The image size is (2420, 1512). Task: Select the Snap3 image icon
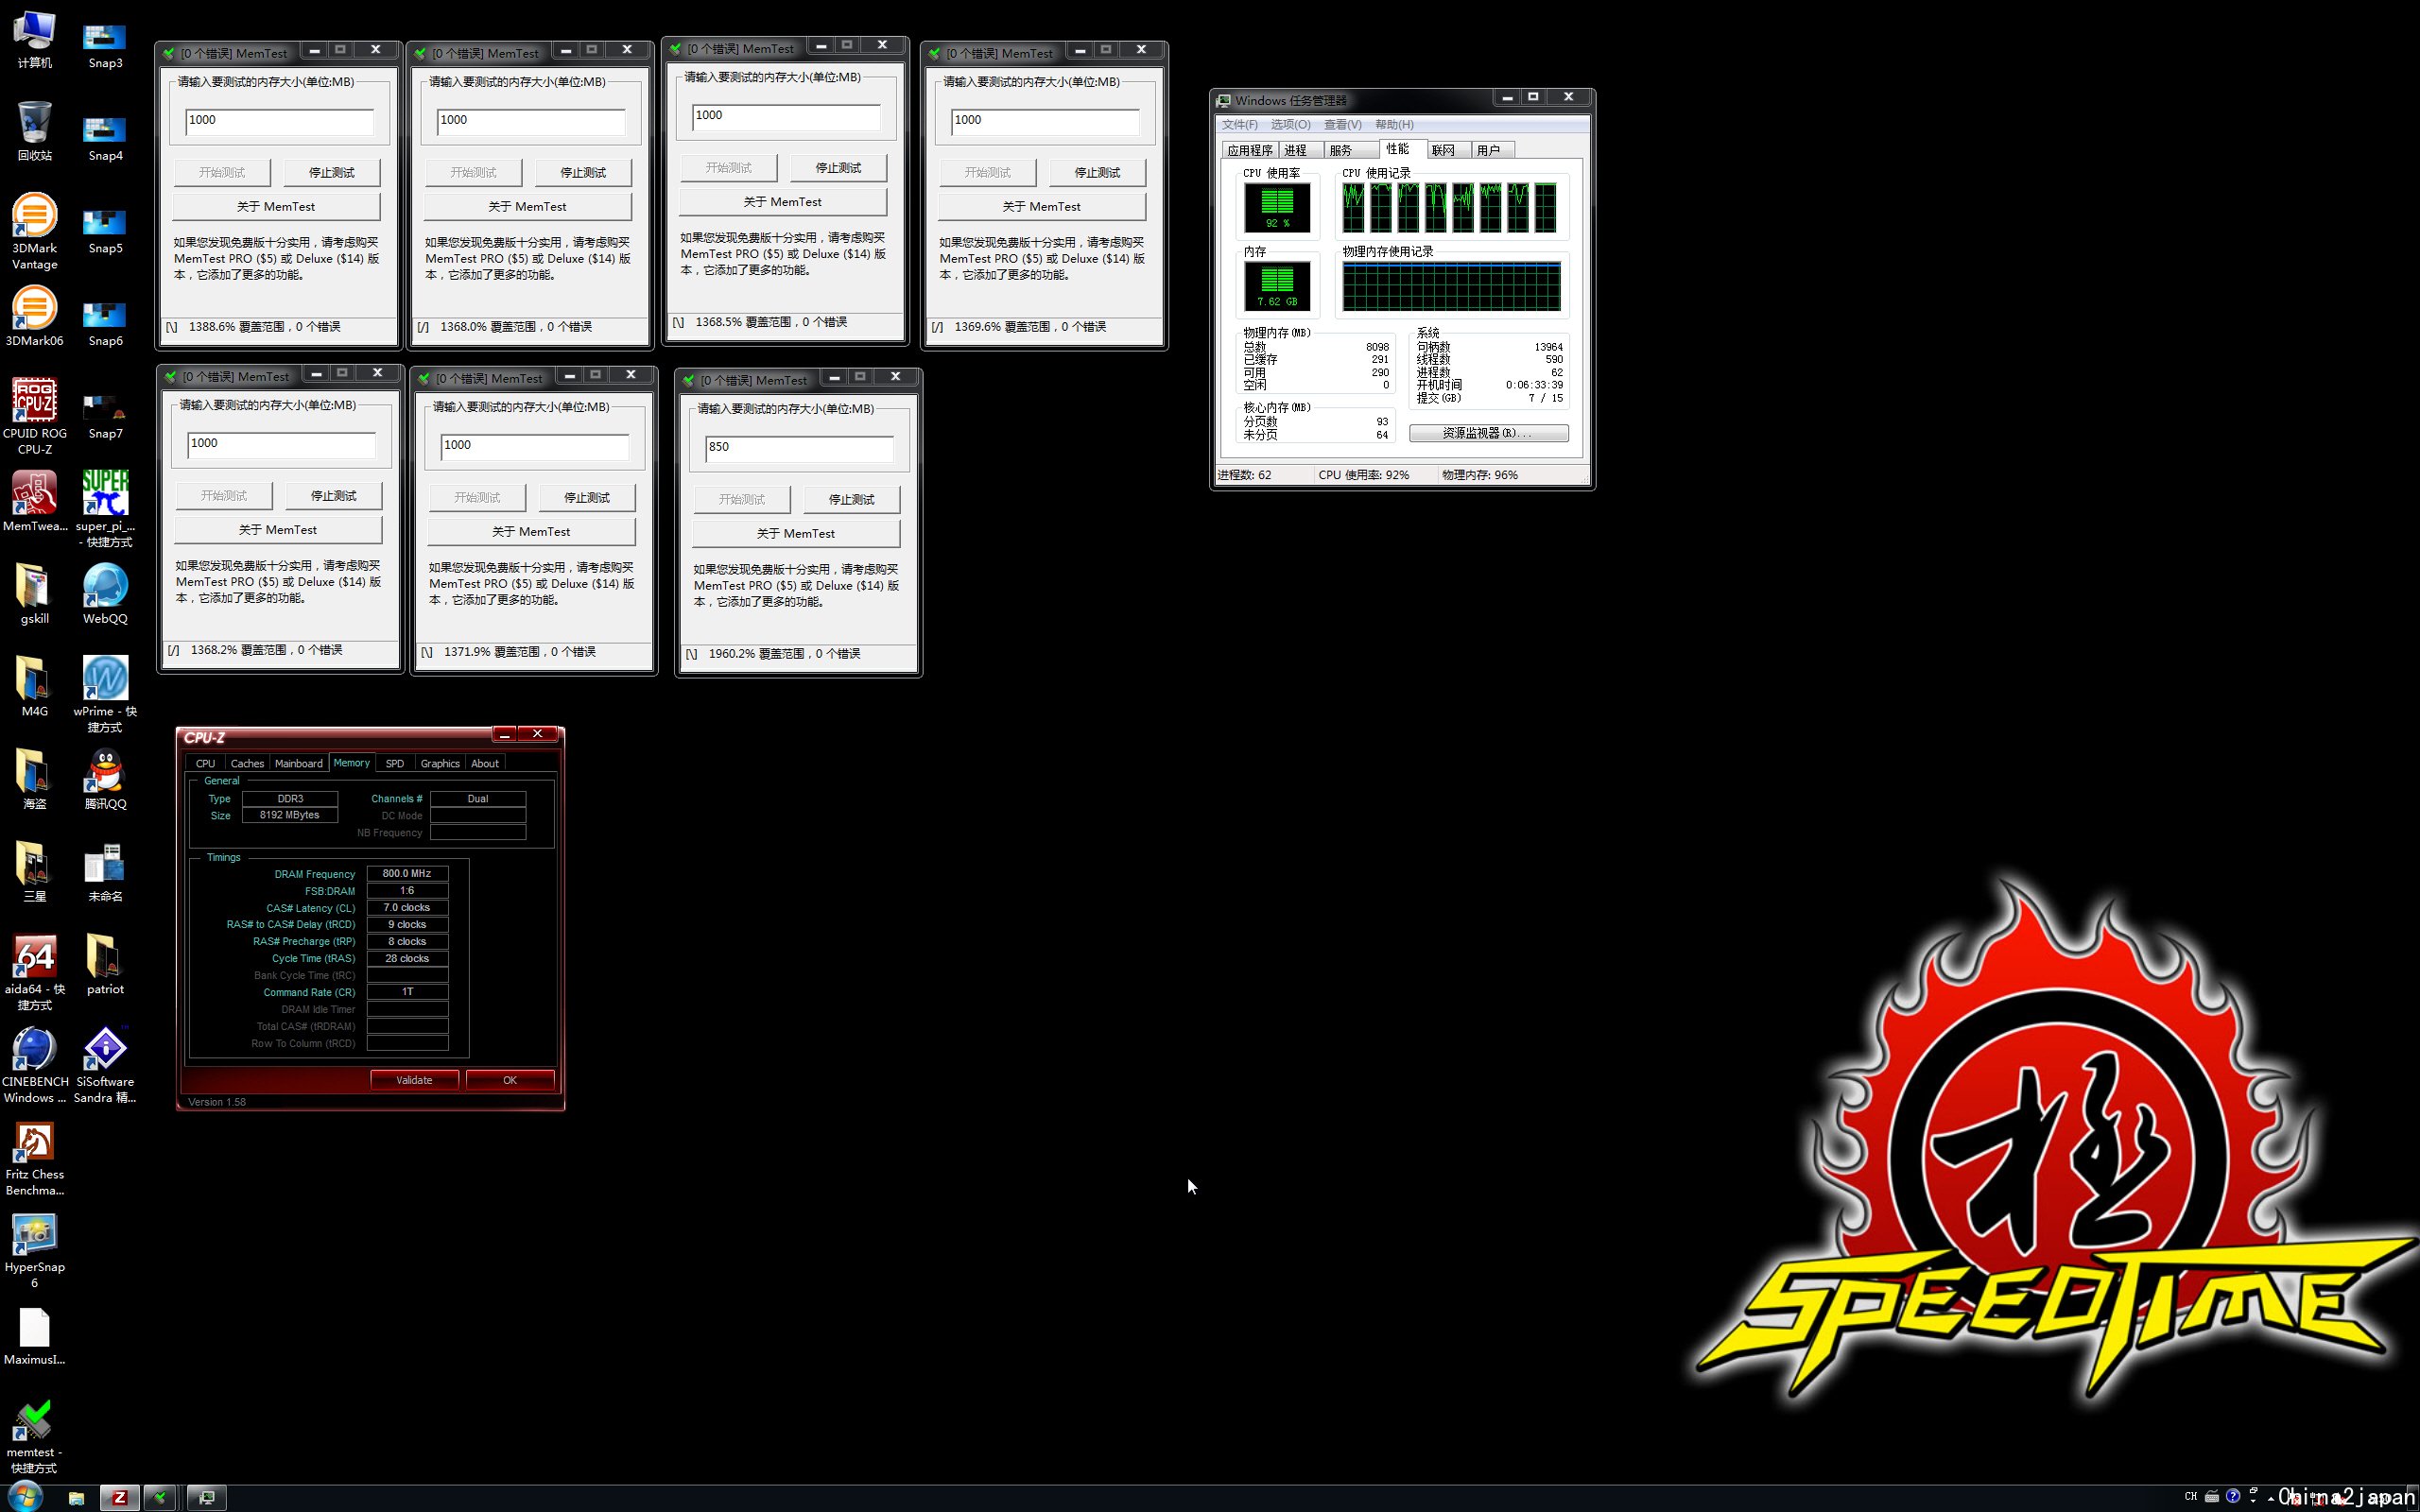[x=105, y=45]
